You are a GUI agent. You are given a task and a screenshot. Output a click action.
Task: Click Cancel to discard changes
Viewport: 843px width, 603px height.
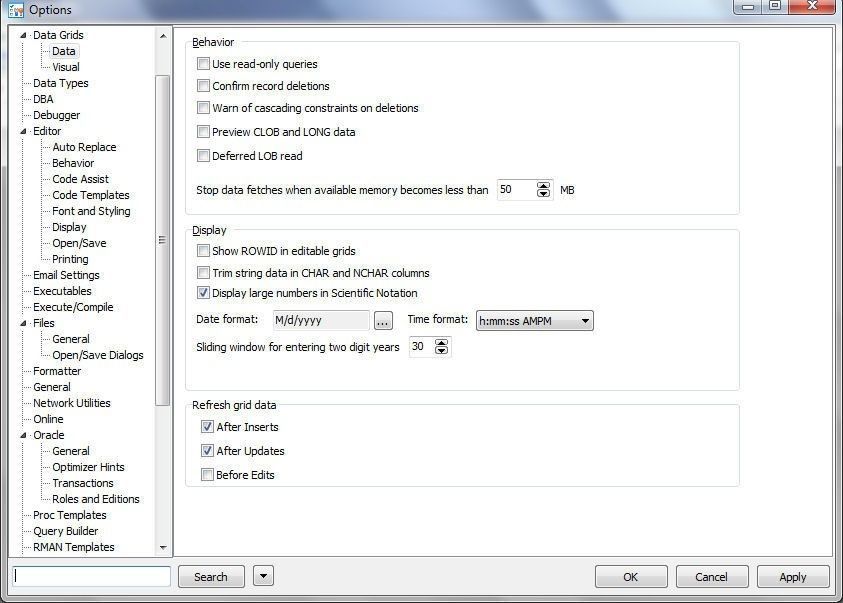tap(711, 577)
